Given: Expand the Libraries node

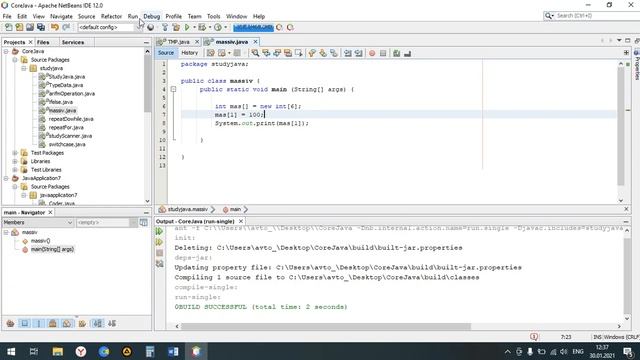Looking at the screenshot, I should coord(15,161).
